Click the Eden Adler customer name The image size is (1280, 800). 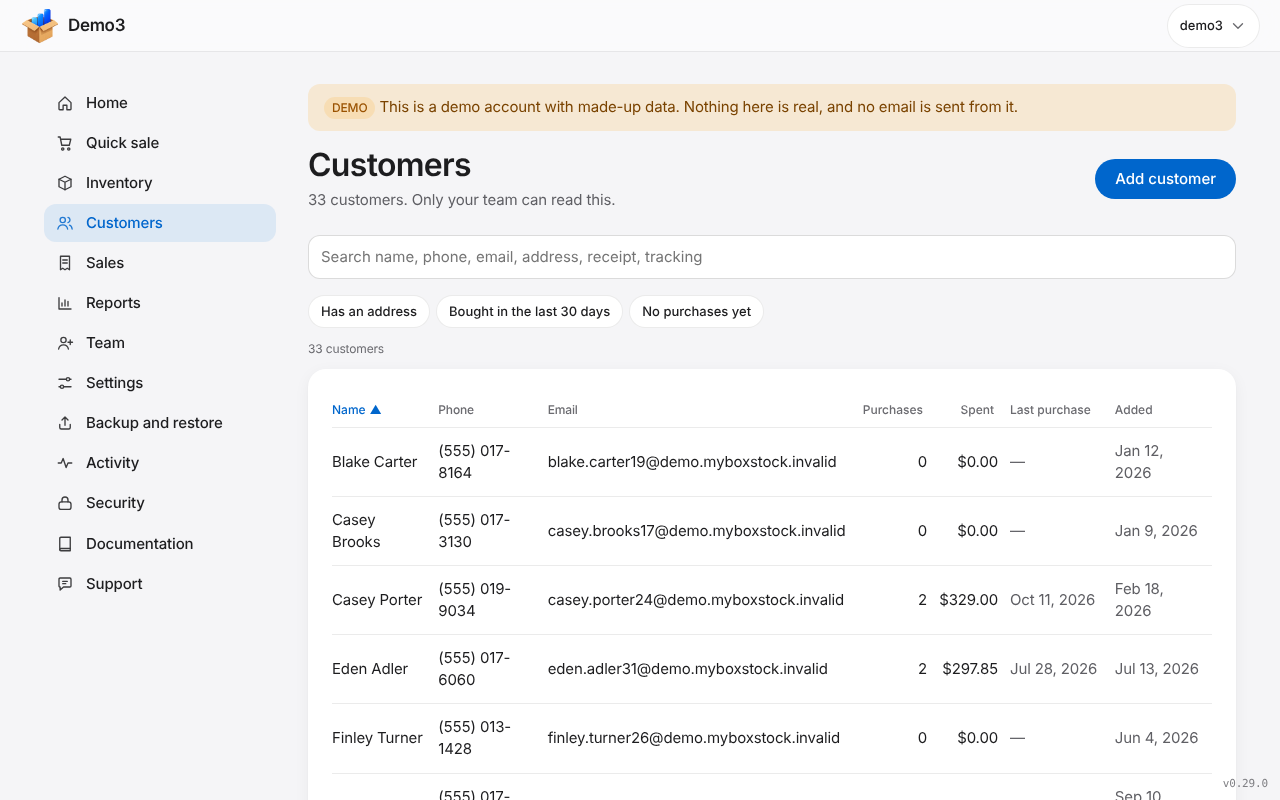click(370, 669)
